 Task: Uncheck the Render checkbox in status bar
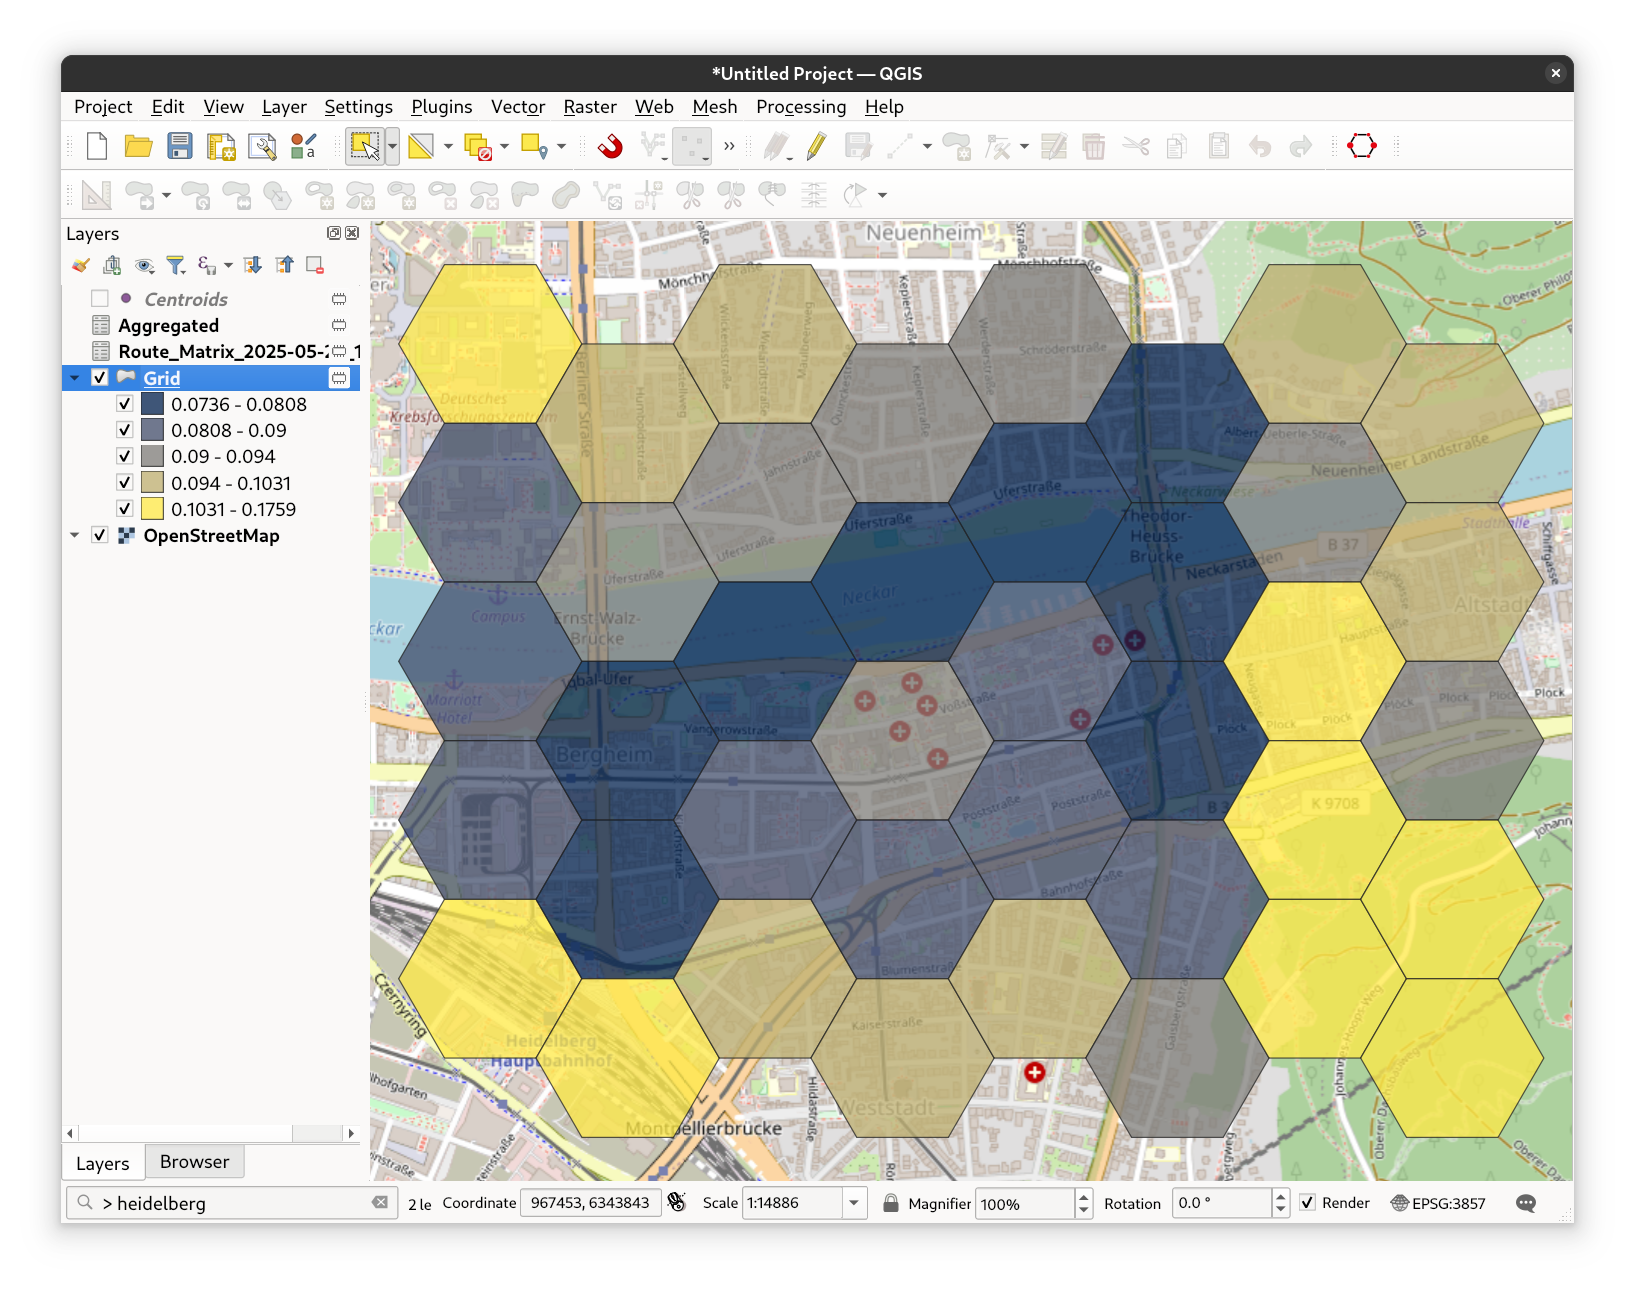(x=1308, y=1203)
